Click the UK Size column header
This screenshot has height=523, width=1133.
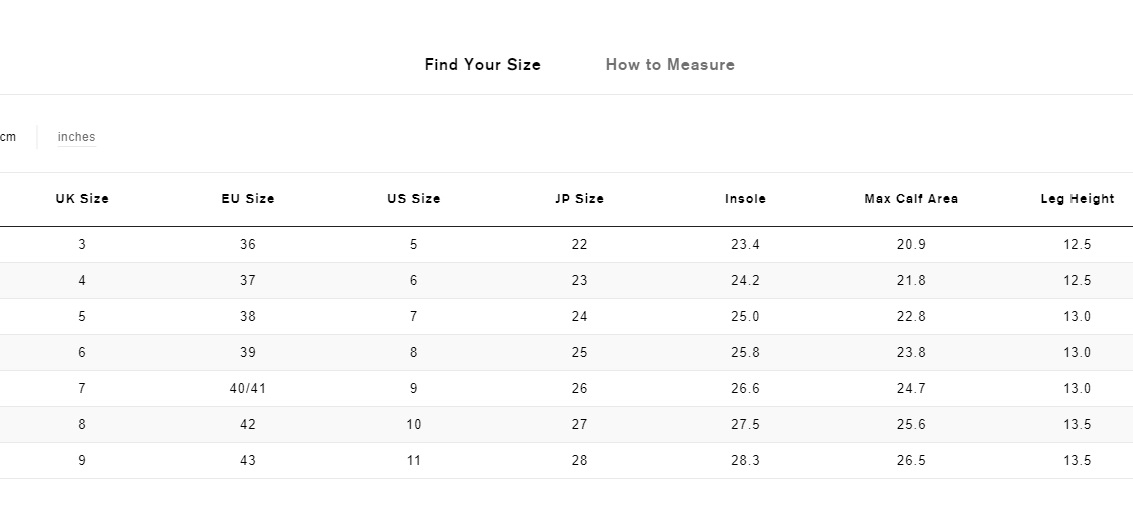(82, 199)
